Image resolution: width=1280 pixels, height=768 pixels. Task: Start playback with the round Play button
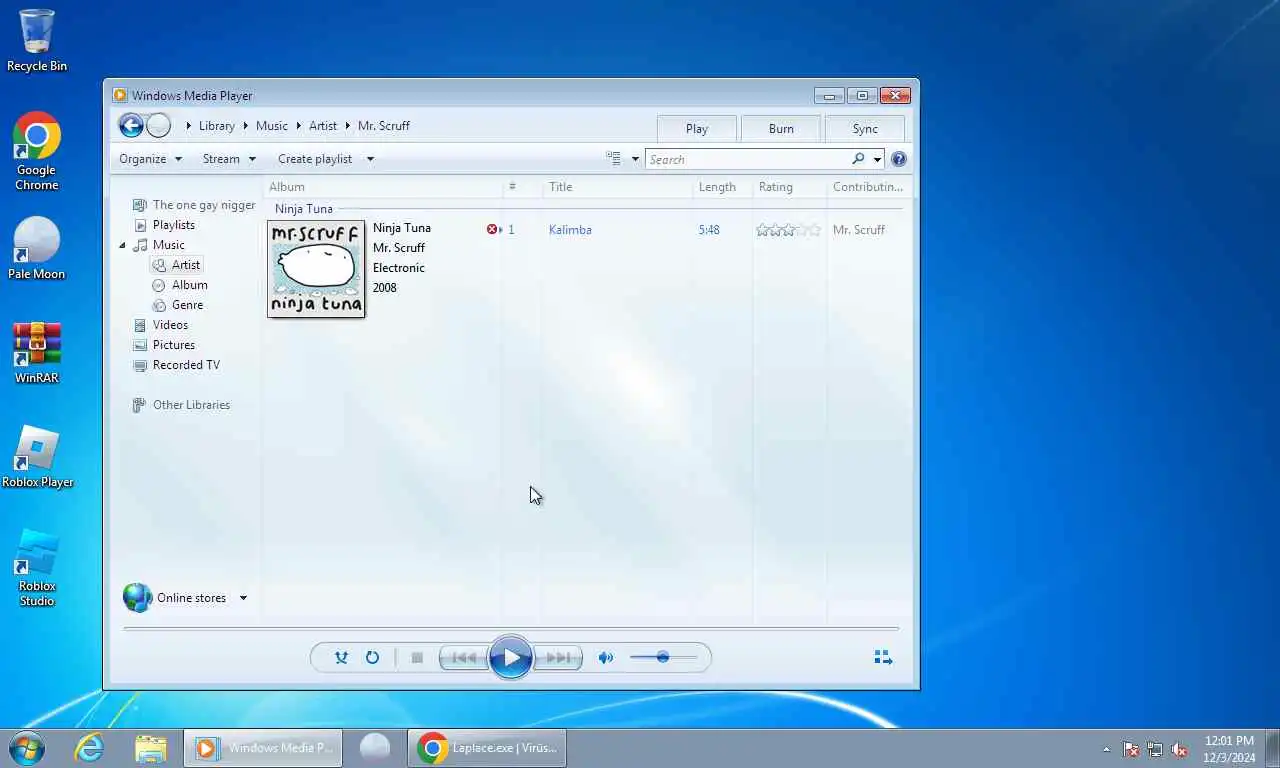click(510, 657)
